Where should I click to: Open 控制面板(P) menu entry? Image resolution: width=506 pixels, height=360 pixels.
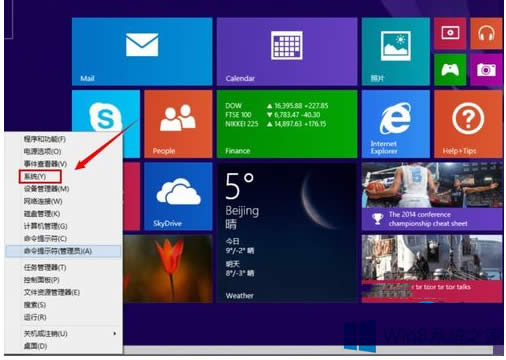pyautogui.click(x=63, y=280)
